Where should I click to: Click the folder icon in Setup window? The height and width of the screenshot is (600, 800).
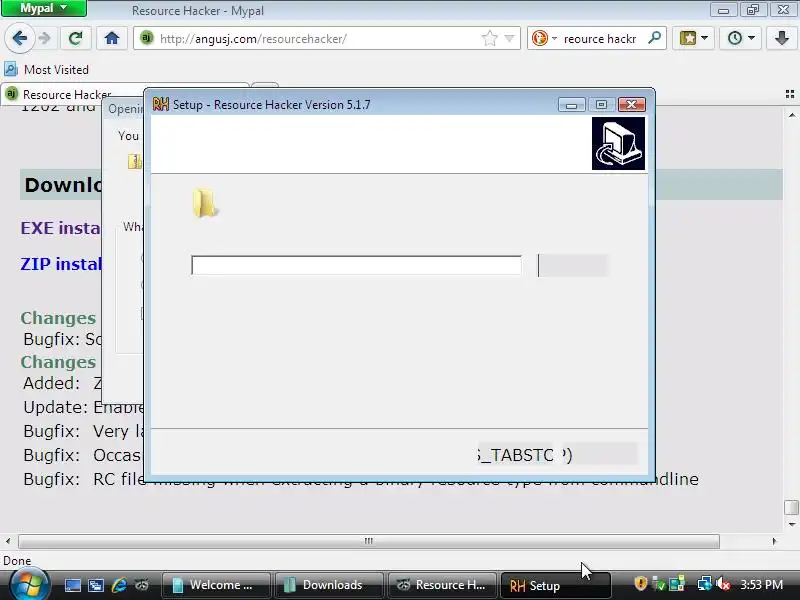[x=205, y=203]
